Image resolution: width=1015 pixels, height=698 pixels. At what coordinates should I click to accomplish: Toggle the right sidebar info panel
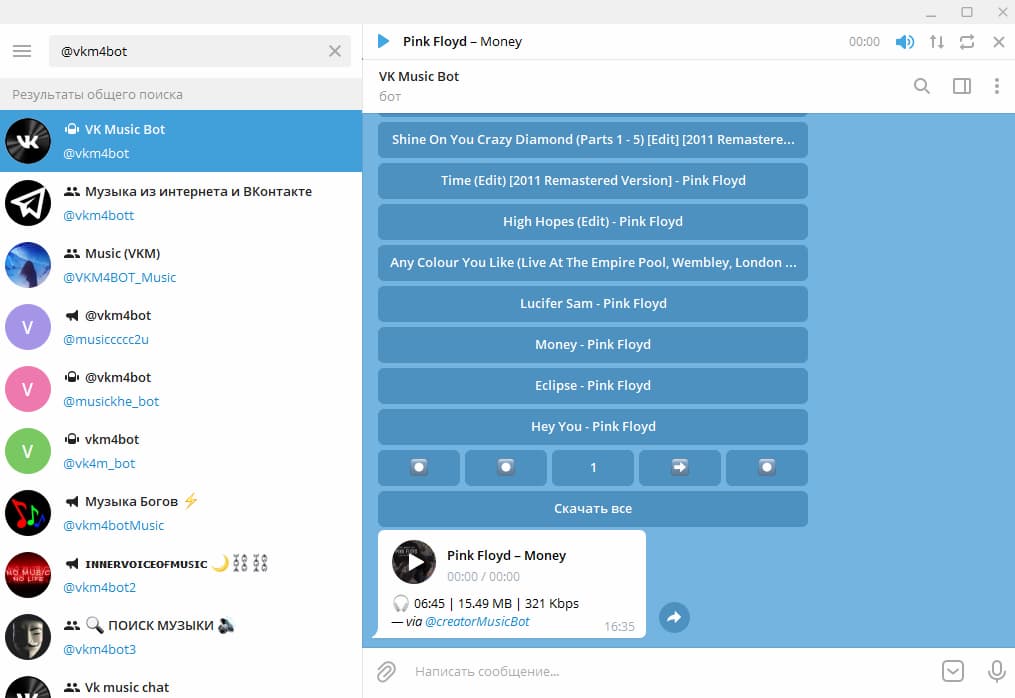961,86
